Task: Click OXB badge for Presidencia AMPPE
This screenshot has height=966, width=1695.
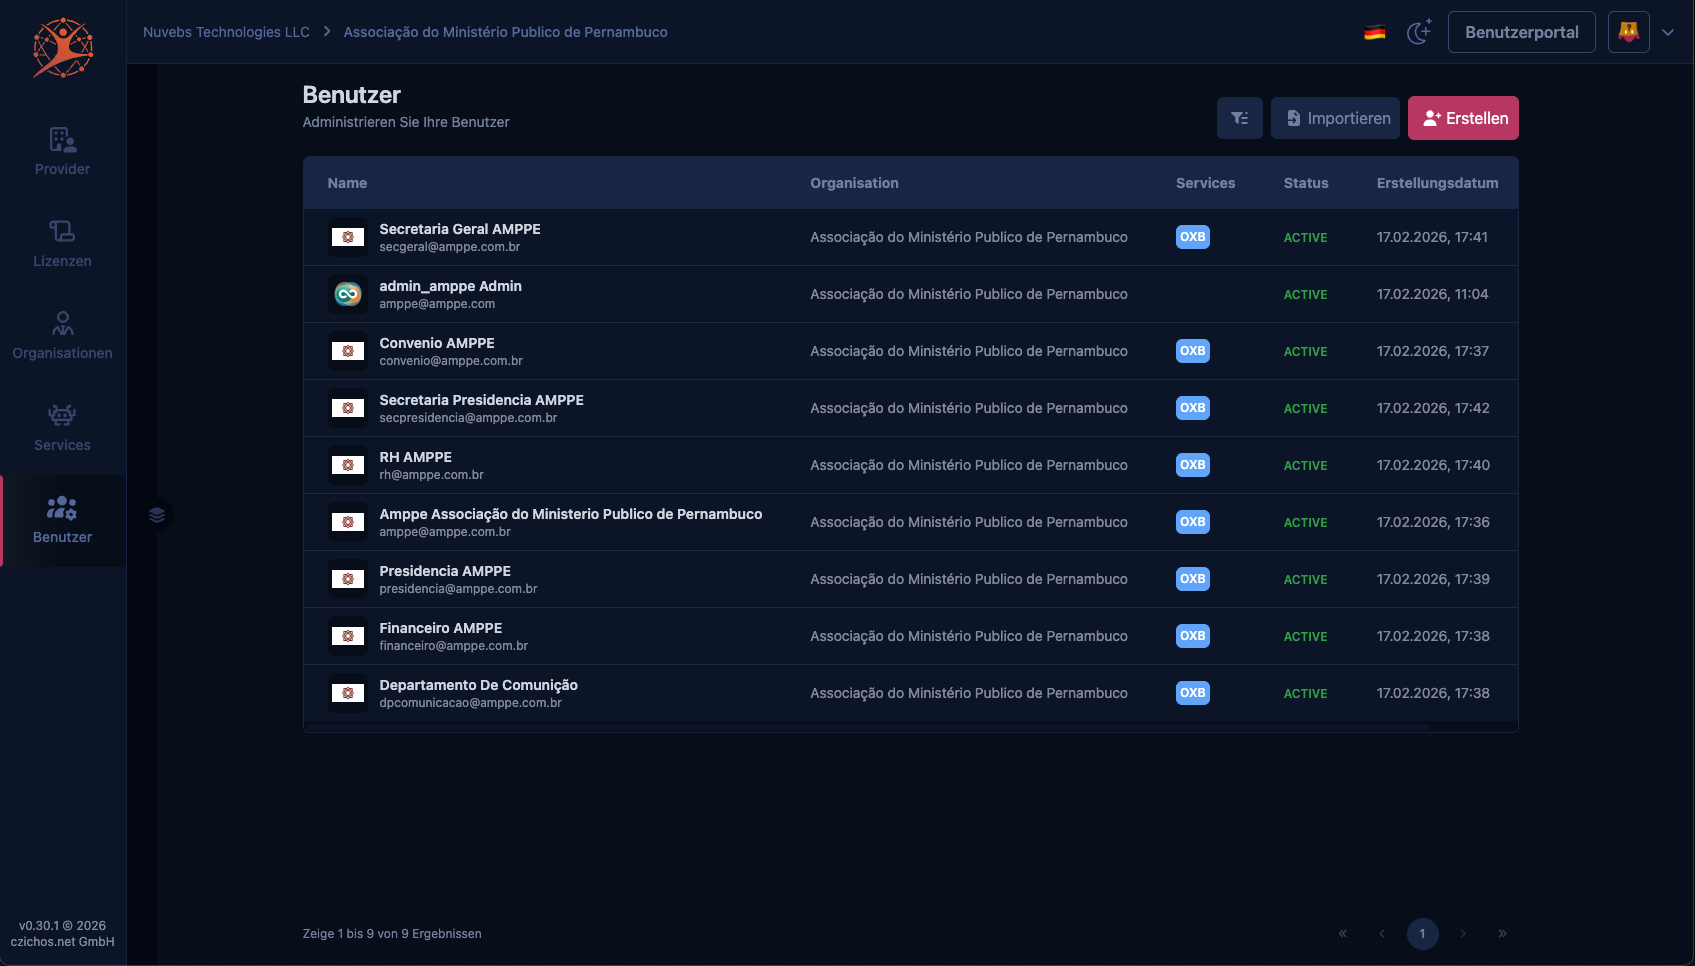Action: (x=1192, y=579)
